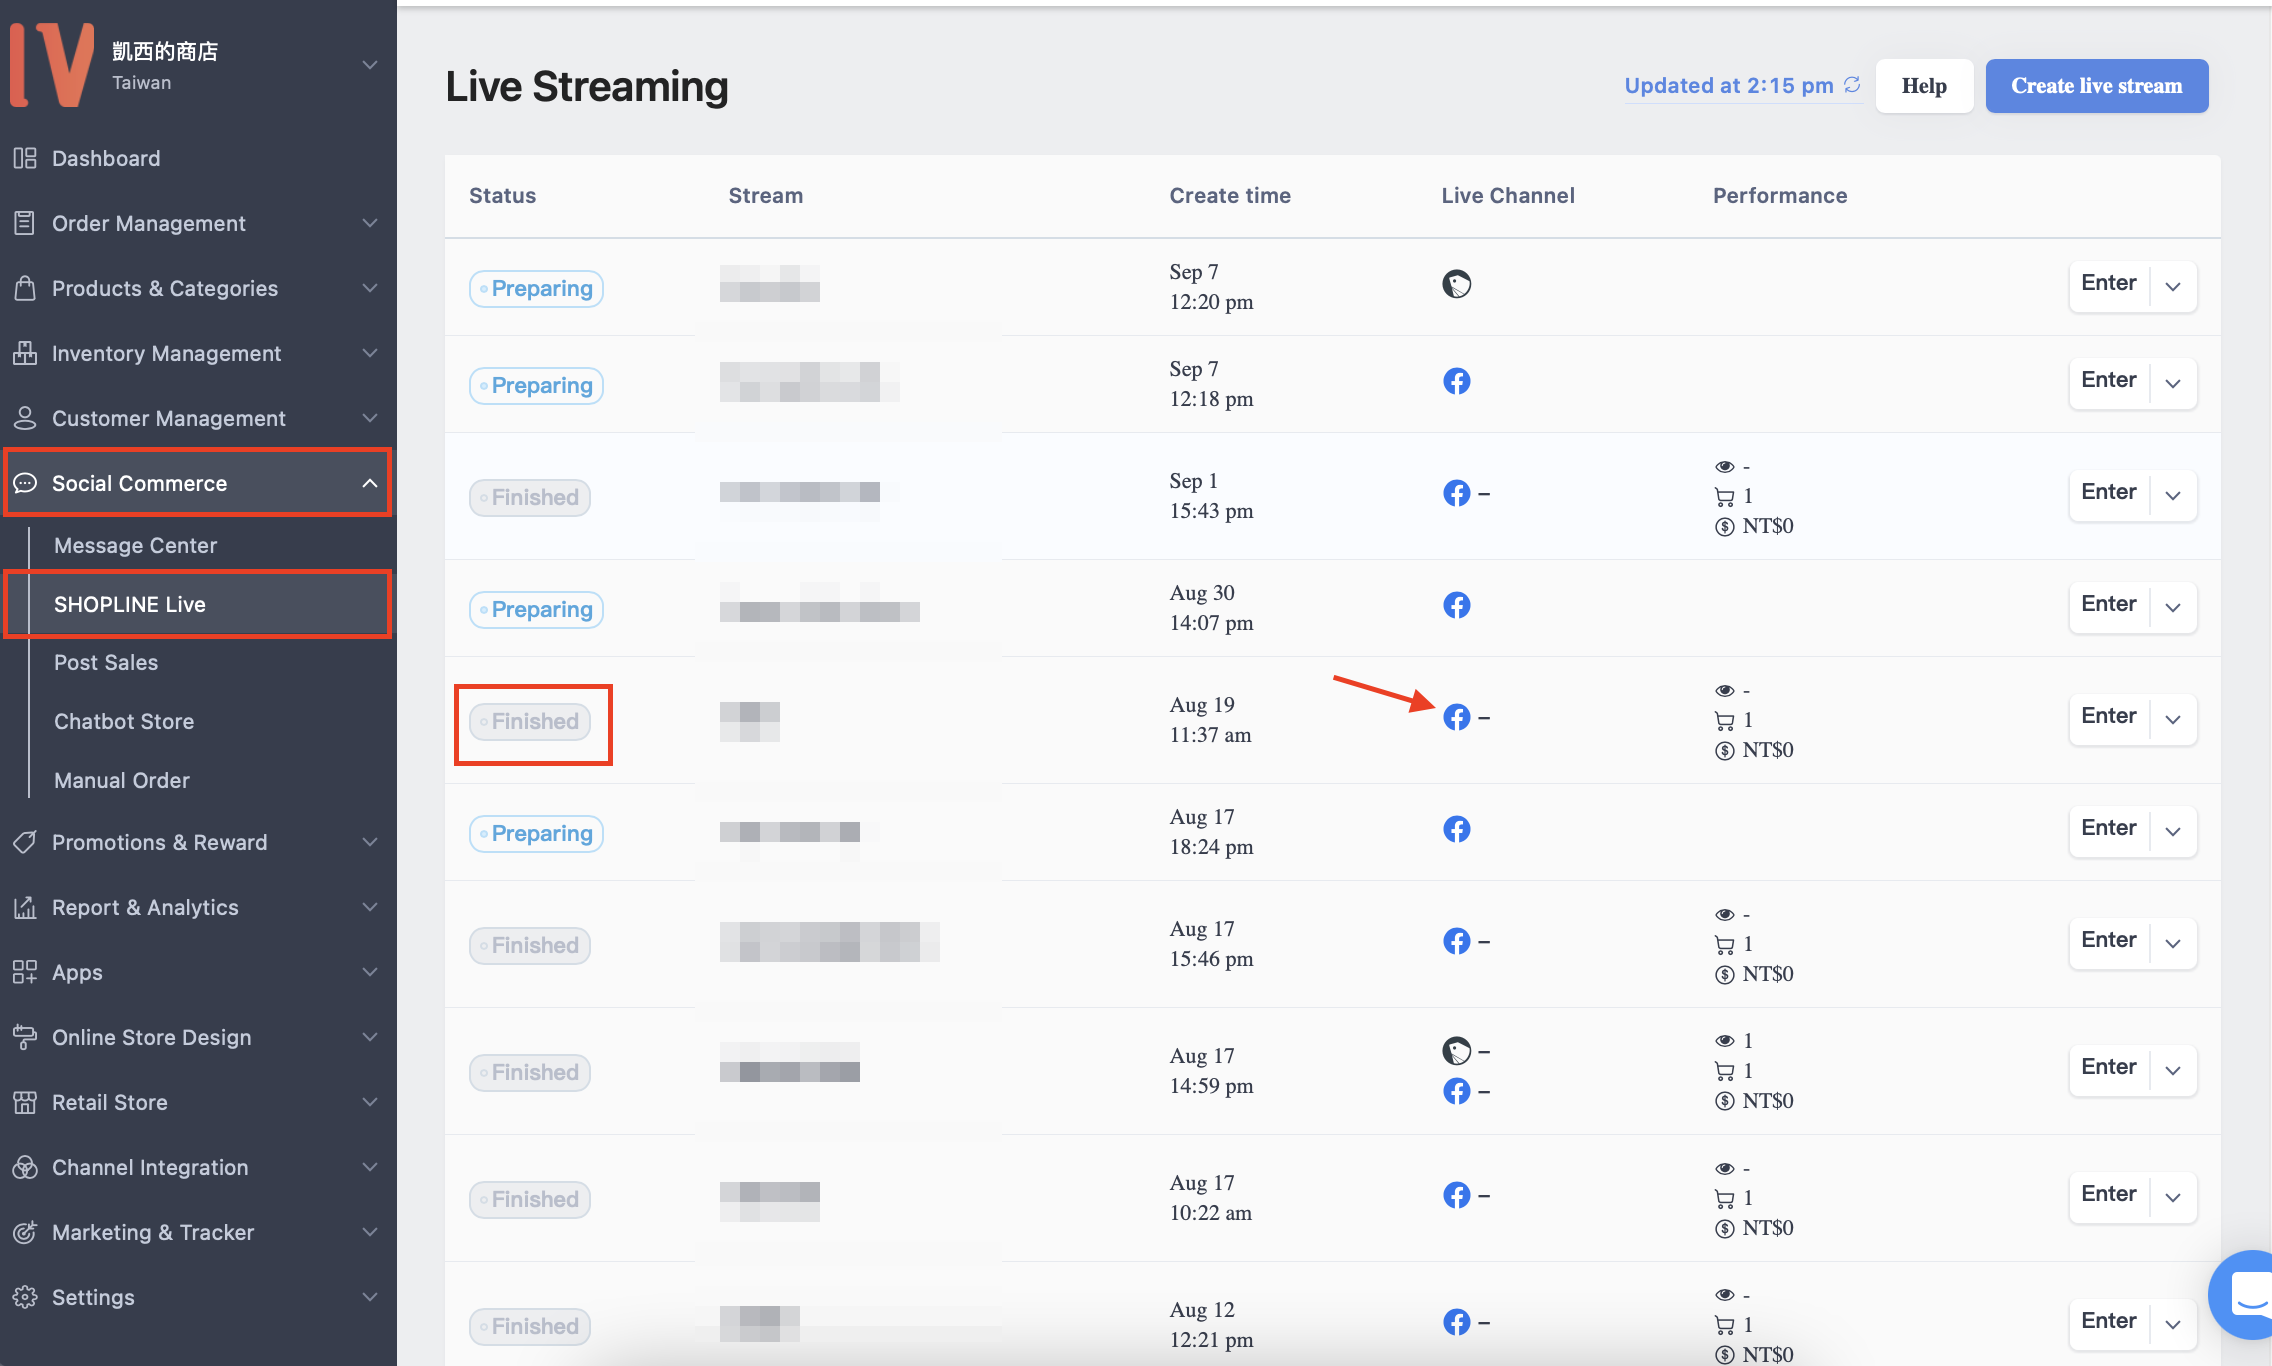This screenshot has width=2272, height=1366.
Task: Open Chatbot Store submenu item
Action: 124,721
